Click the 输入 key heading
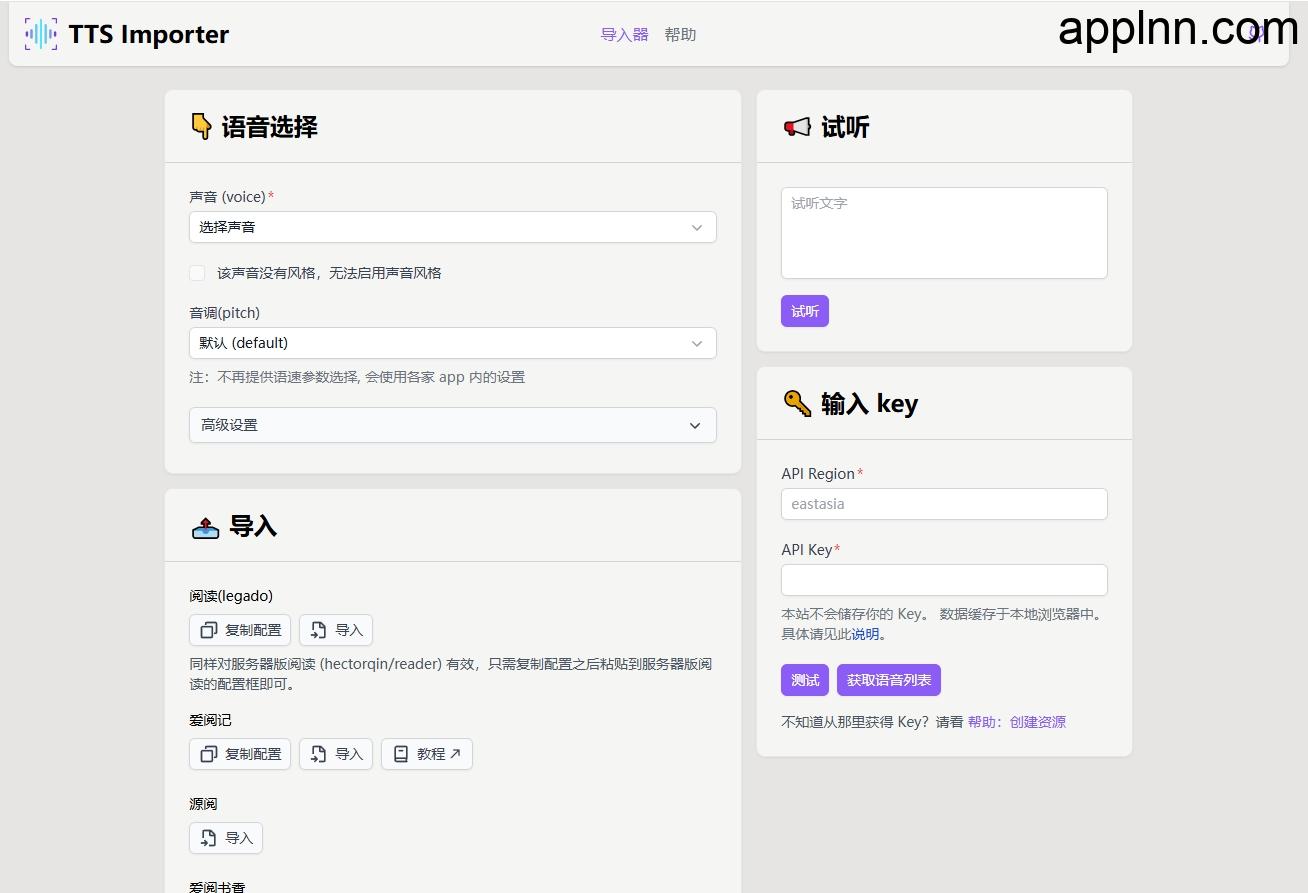Image resolution: width=1308 pixels, height=893 pixels. [x=869, y=403]
